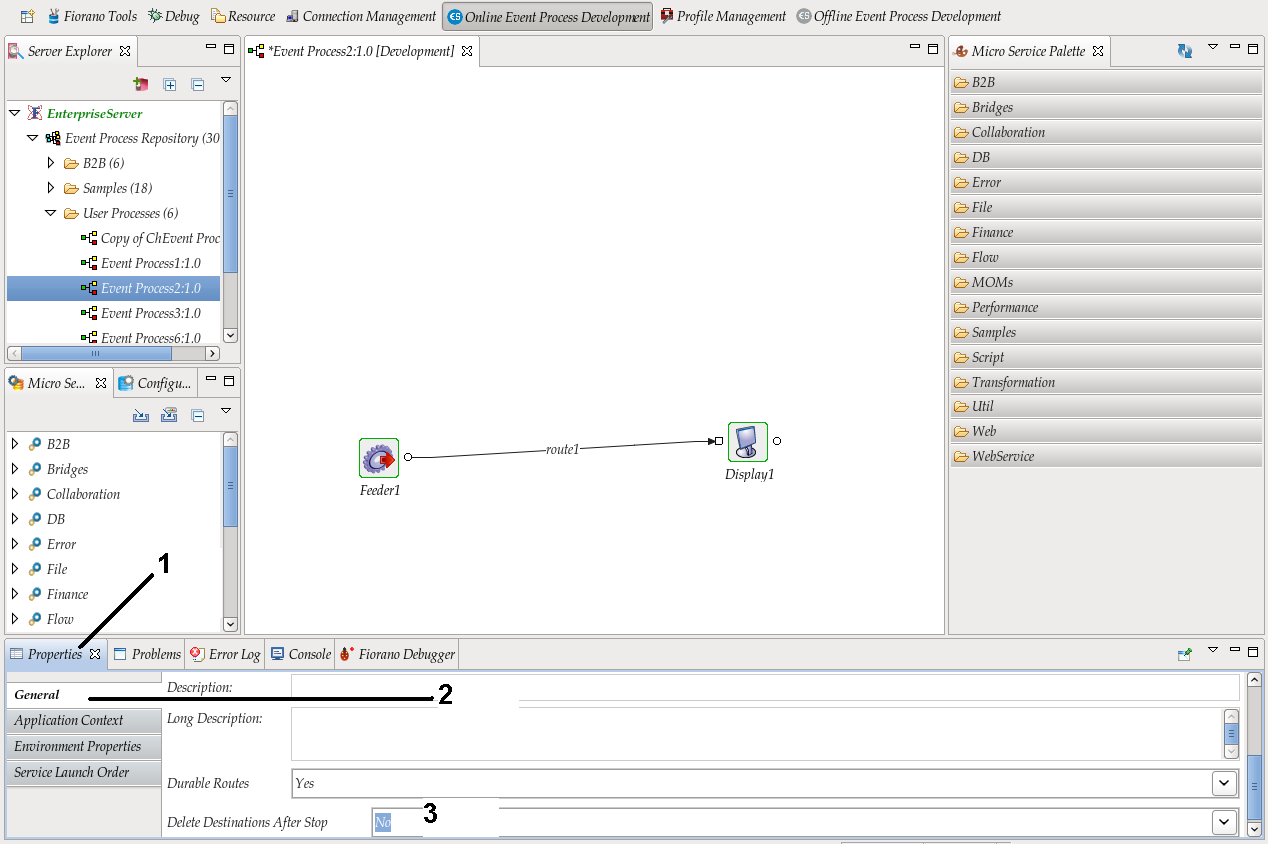Image resolution: width=1268 pixels, height=844 pixels.
Task: Click the Description input field
Action: (x=765, y=687)
